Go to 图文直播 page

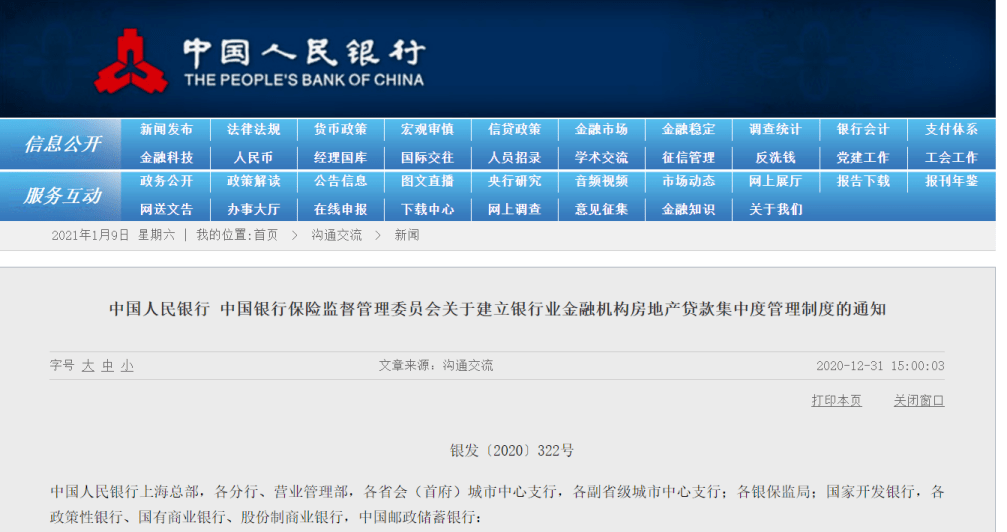427,181
